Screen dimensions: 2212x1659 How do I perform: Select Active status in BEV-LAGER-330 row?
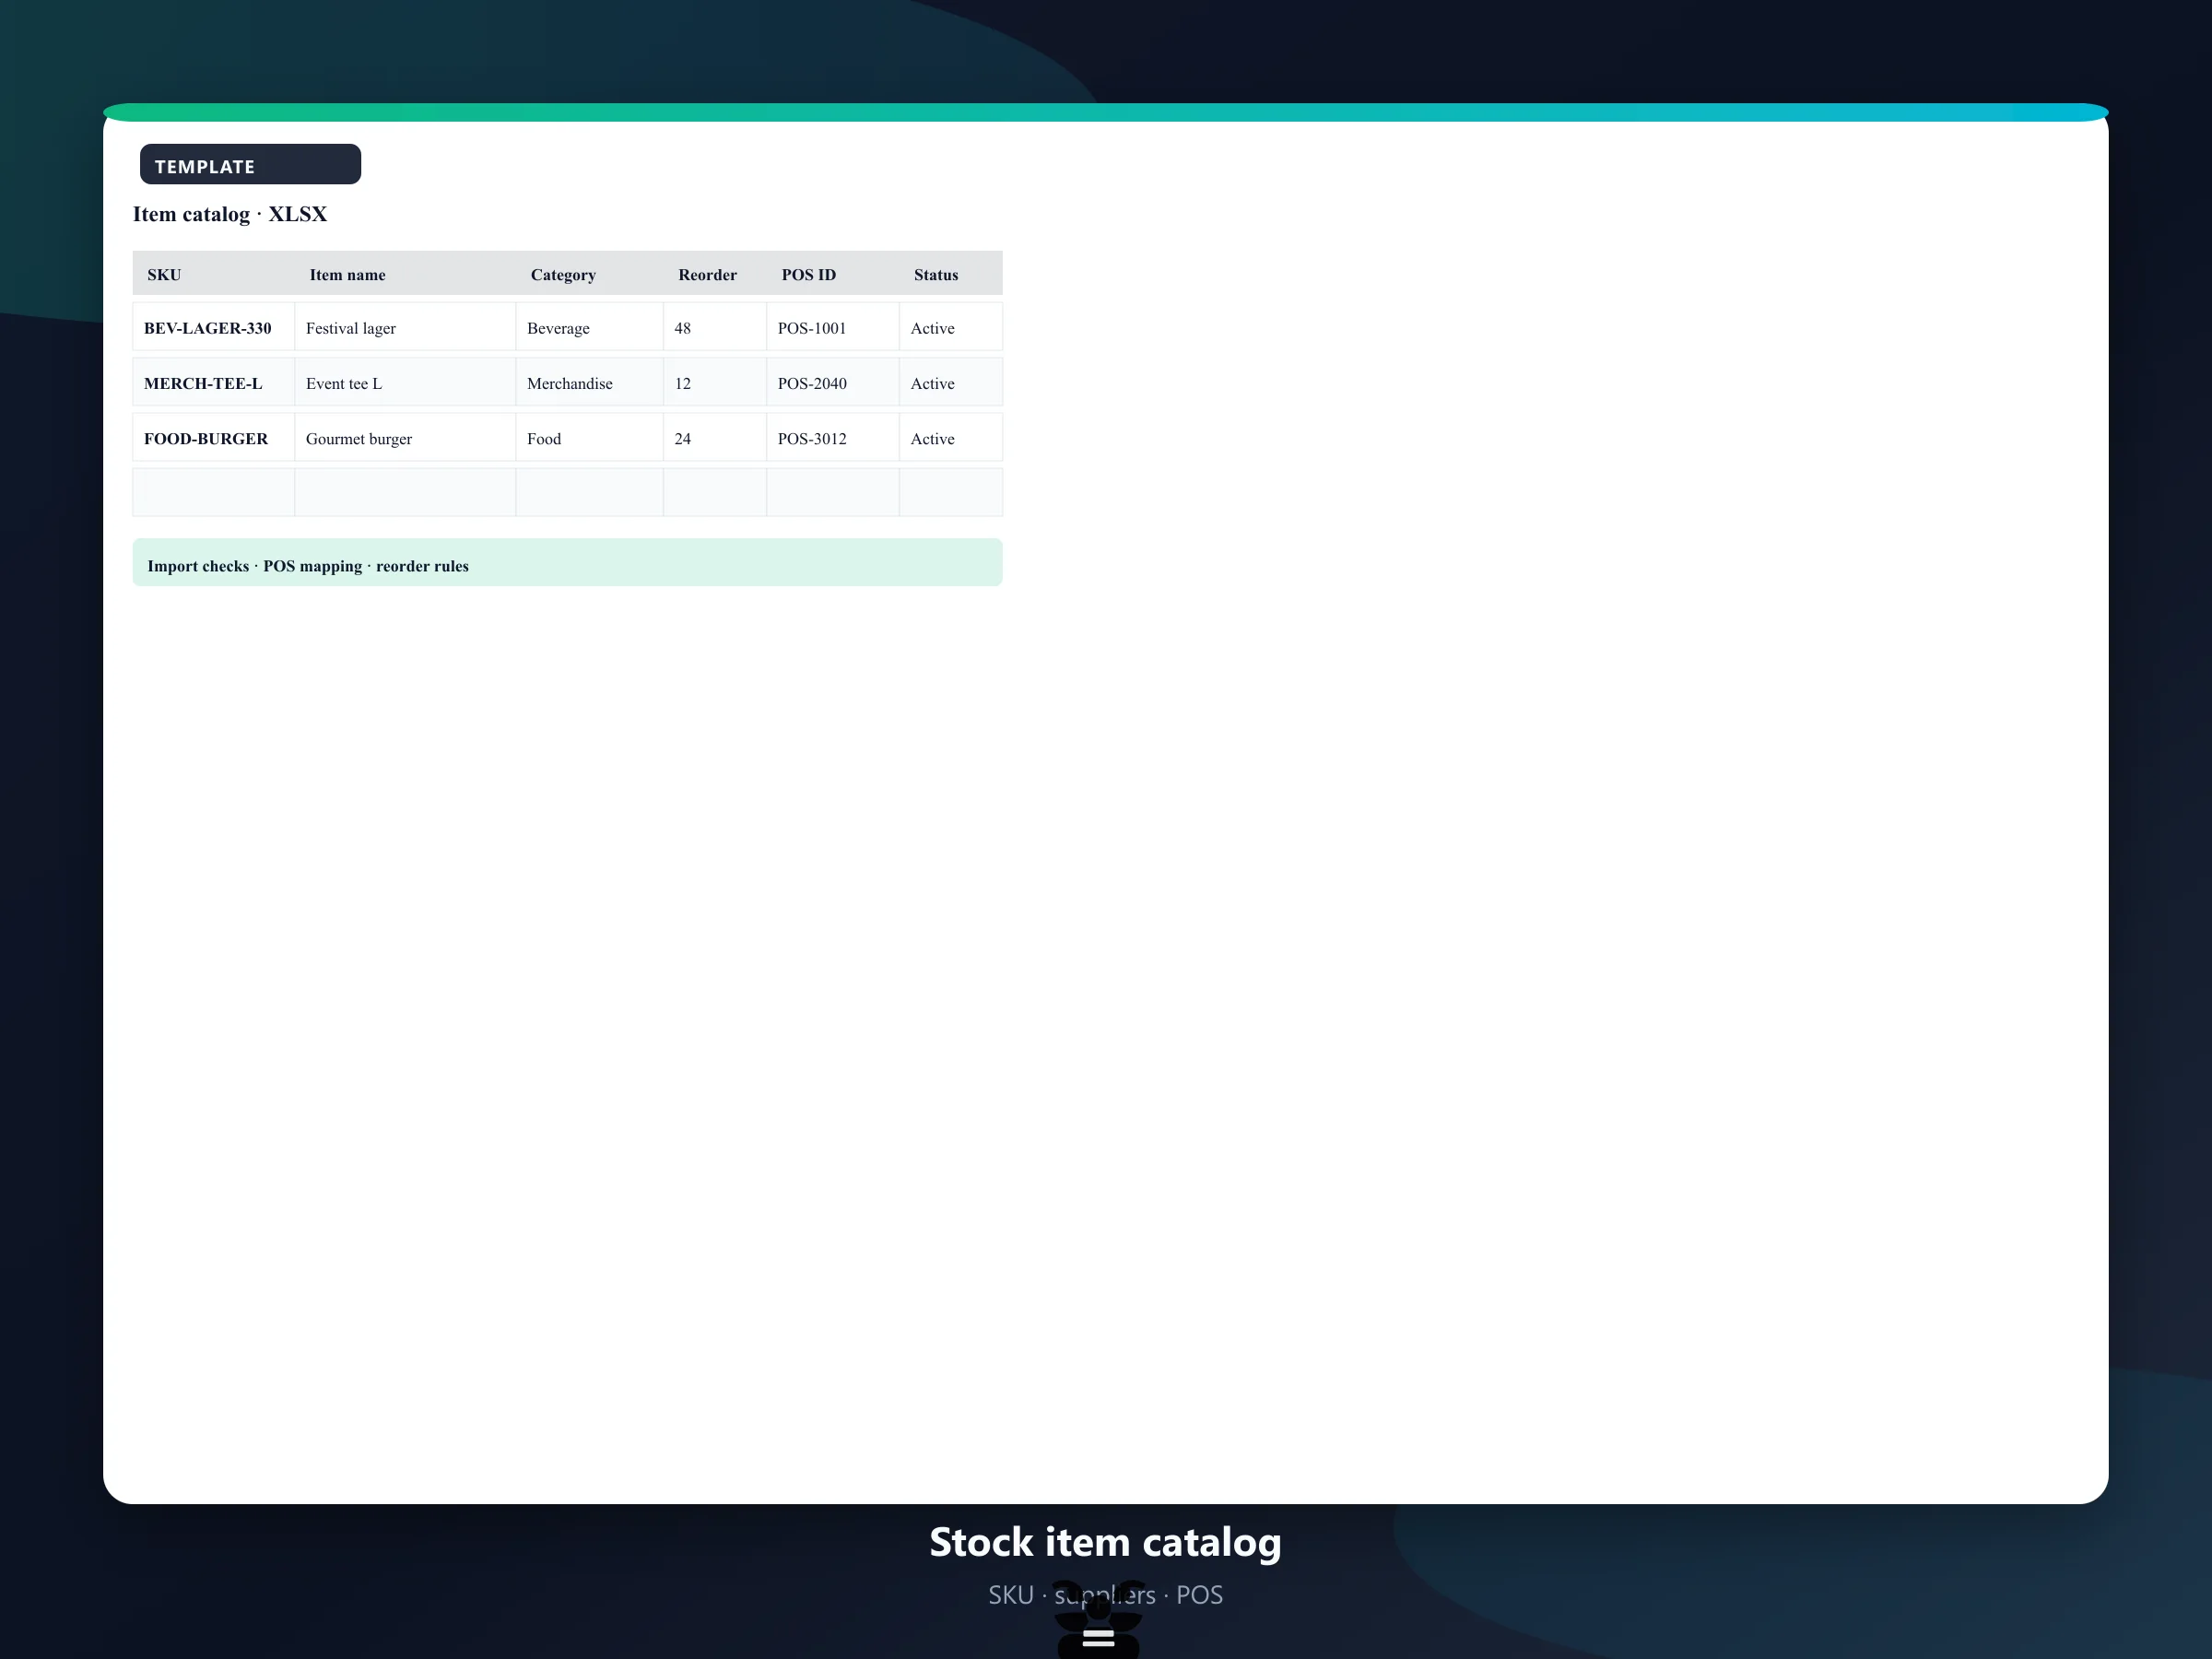tap(951, 327)
